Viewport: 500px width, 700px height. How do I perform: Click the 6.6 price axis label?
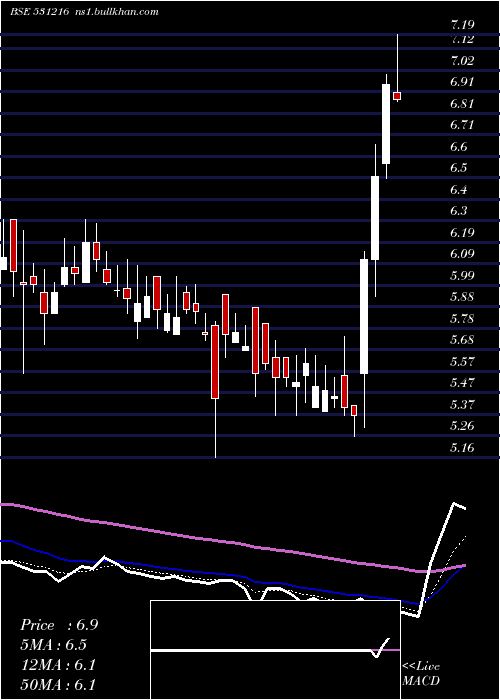[x=459, y=147]
